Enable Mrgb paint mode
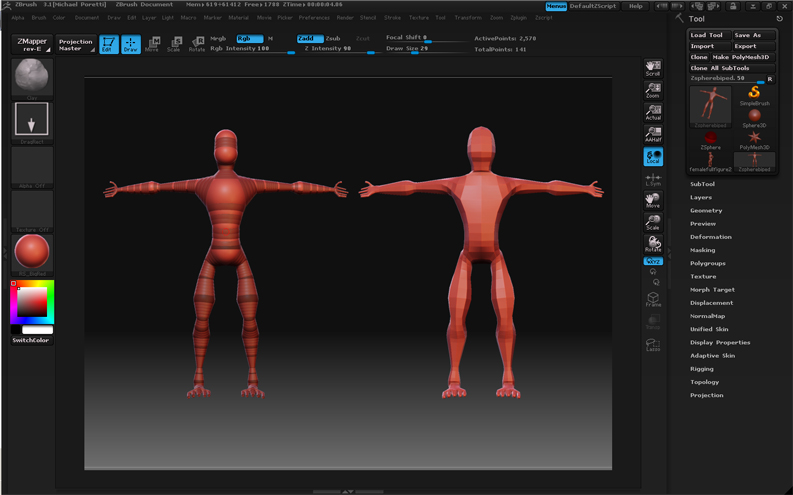 [x=218, y=38]
